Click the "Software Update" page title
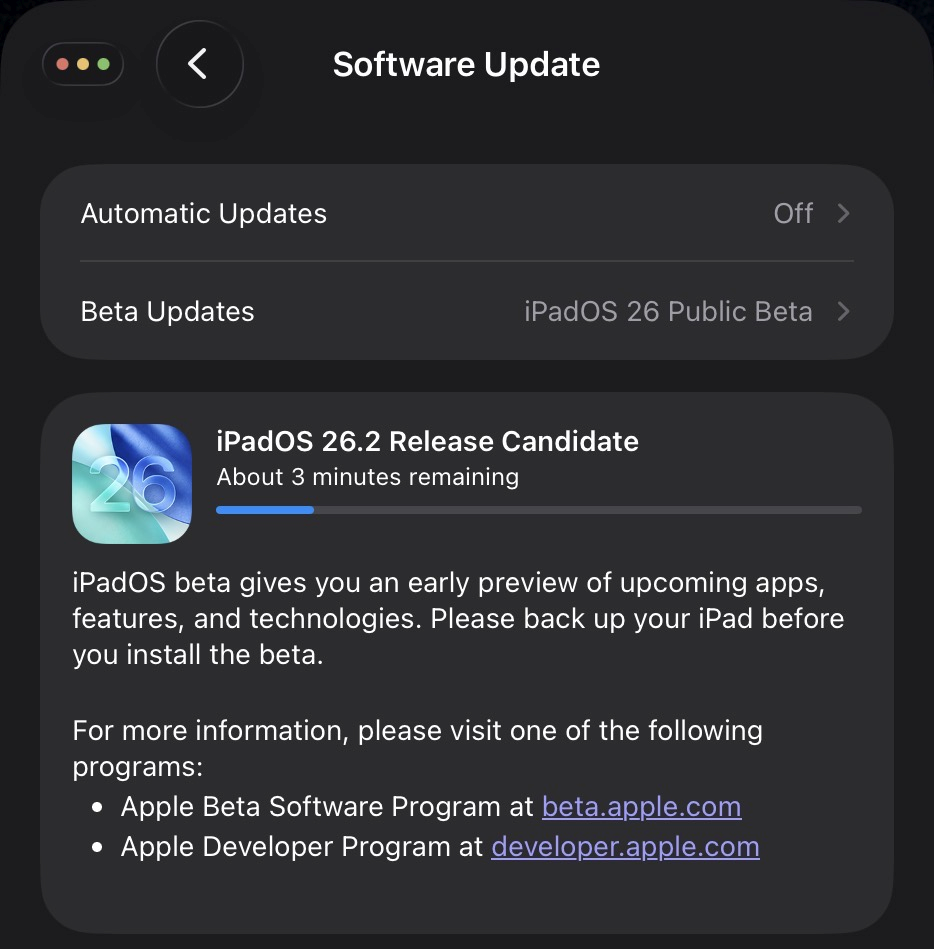 click(x=466, y=65)
